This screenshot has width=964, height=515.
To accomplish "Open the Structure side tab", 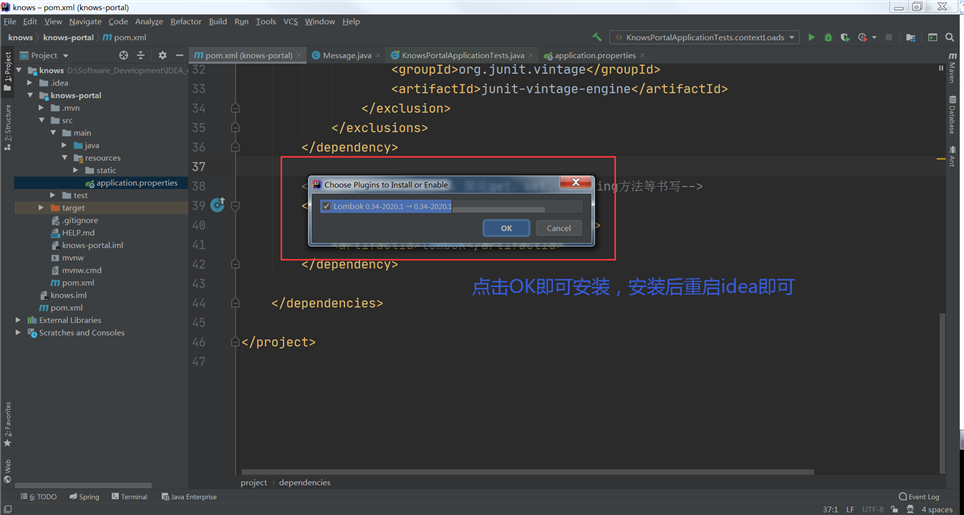I will point(7,127).
